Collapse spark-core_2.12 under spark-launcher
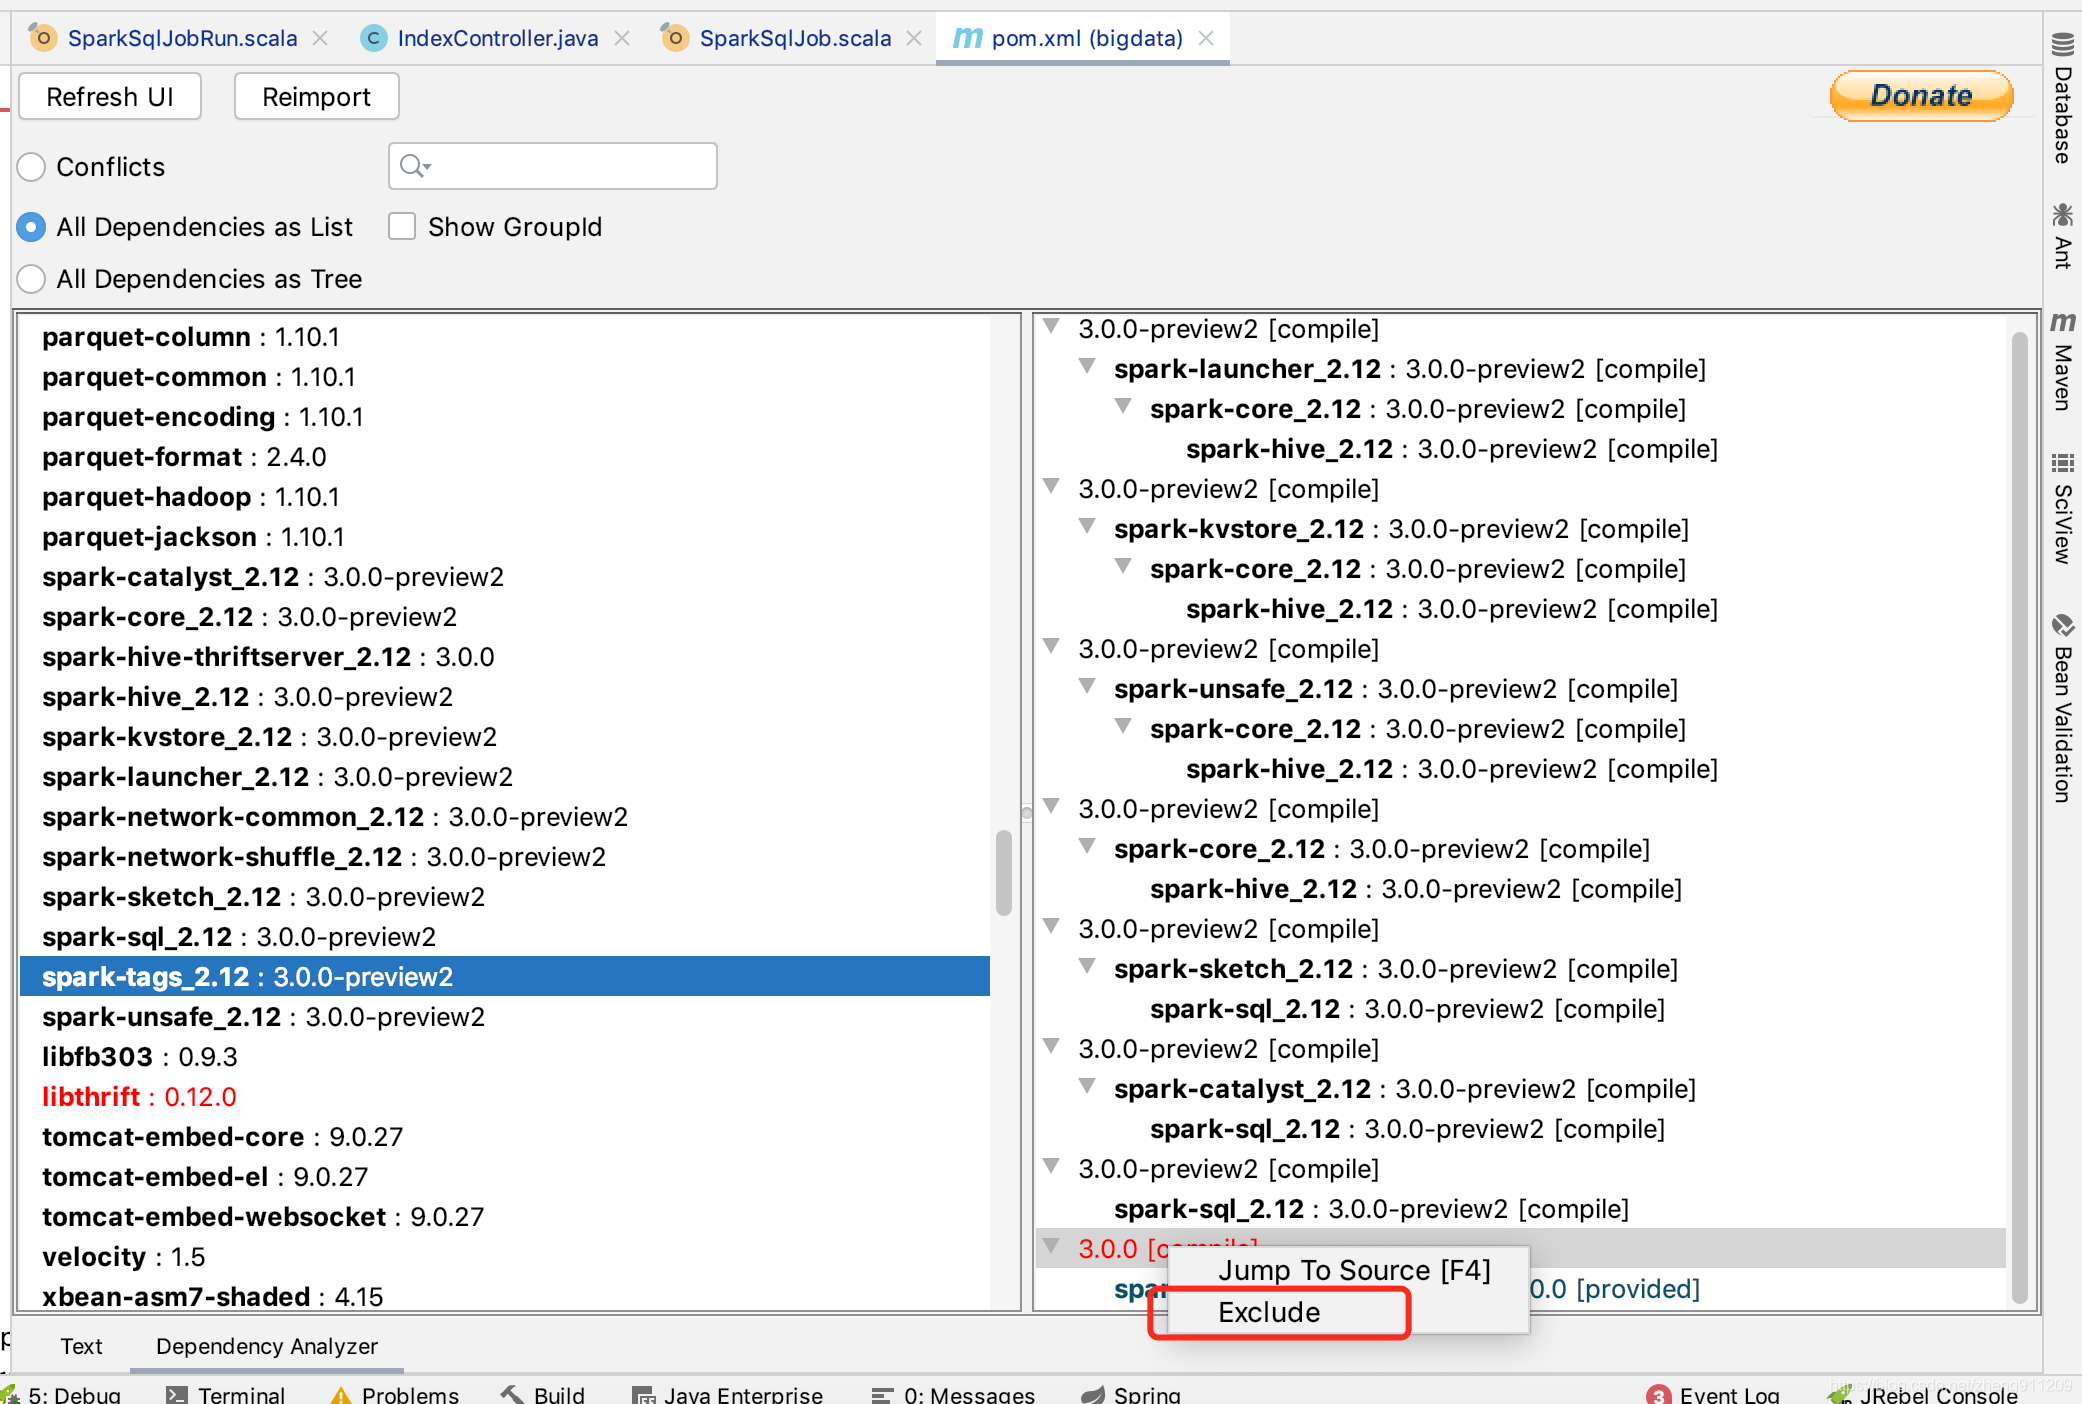Screen dimensions: 2082x1404 click(1123, 406)
